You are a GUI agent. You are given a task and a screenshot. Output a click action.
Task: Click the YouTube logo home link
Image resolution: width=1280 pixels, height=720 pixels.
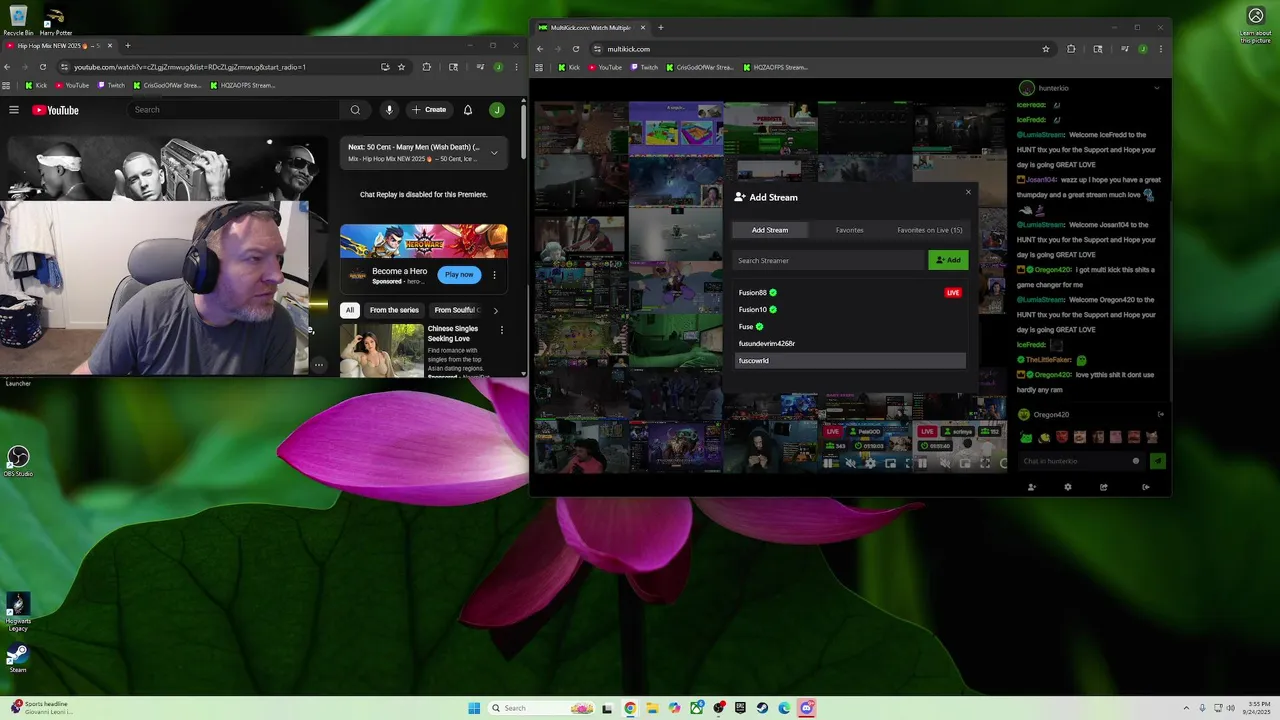(55, 110)
